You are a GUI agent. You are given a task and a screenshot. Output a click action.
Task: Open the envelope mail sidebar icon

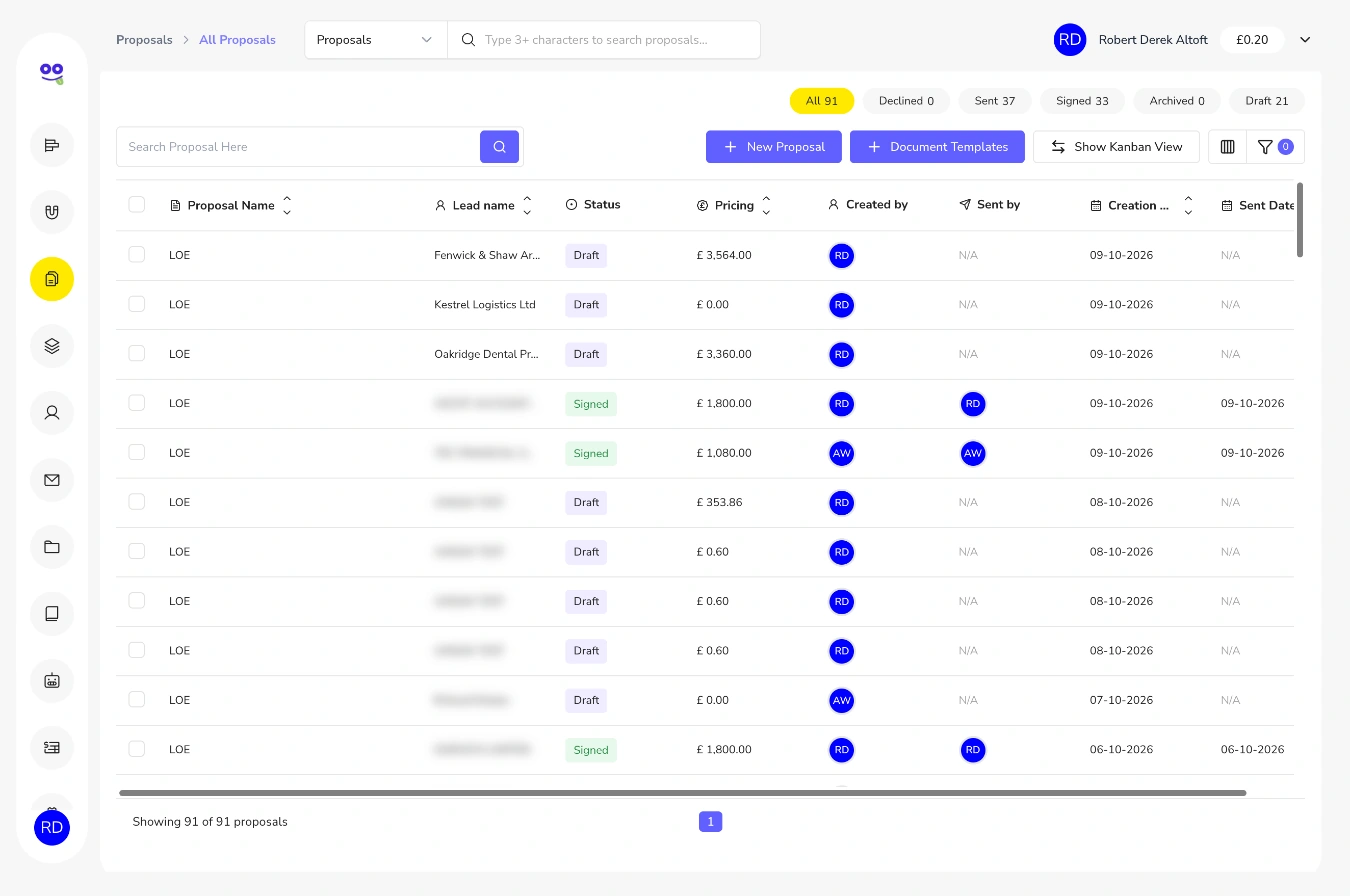[52, 480]
